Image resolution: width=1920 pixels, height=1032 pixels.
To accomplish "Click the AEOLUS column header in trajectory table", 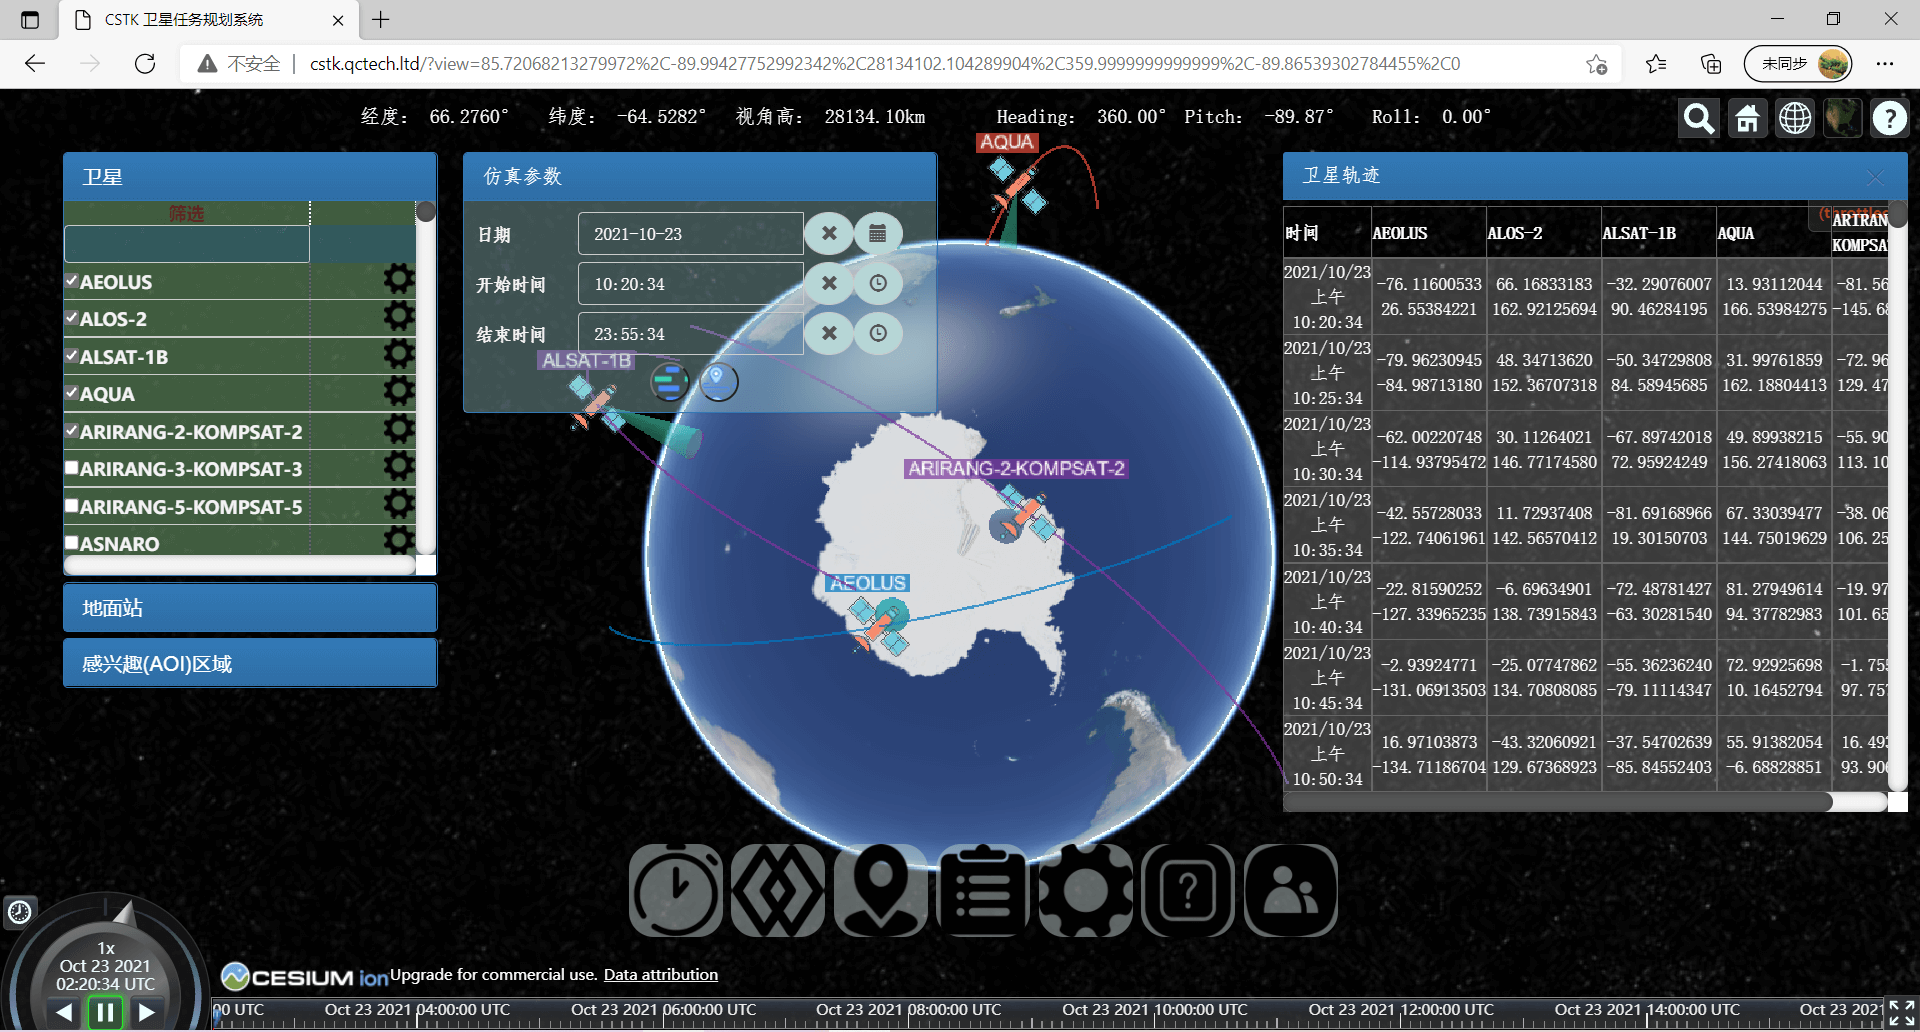I will (1400, 233).
